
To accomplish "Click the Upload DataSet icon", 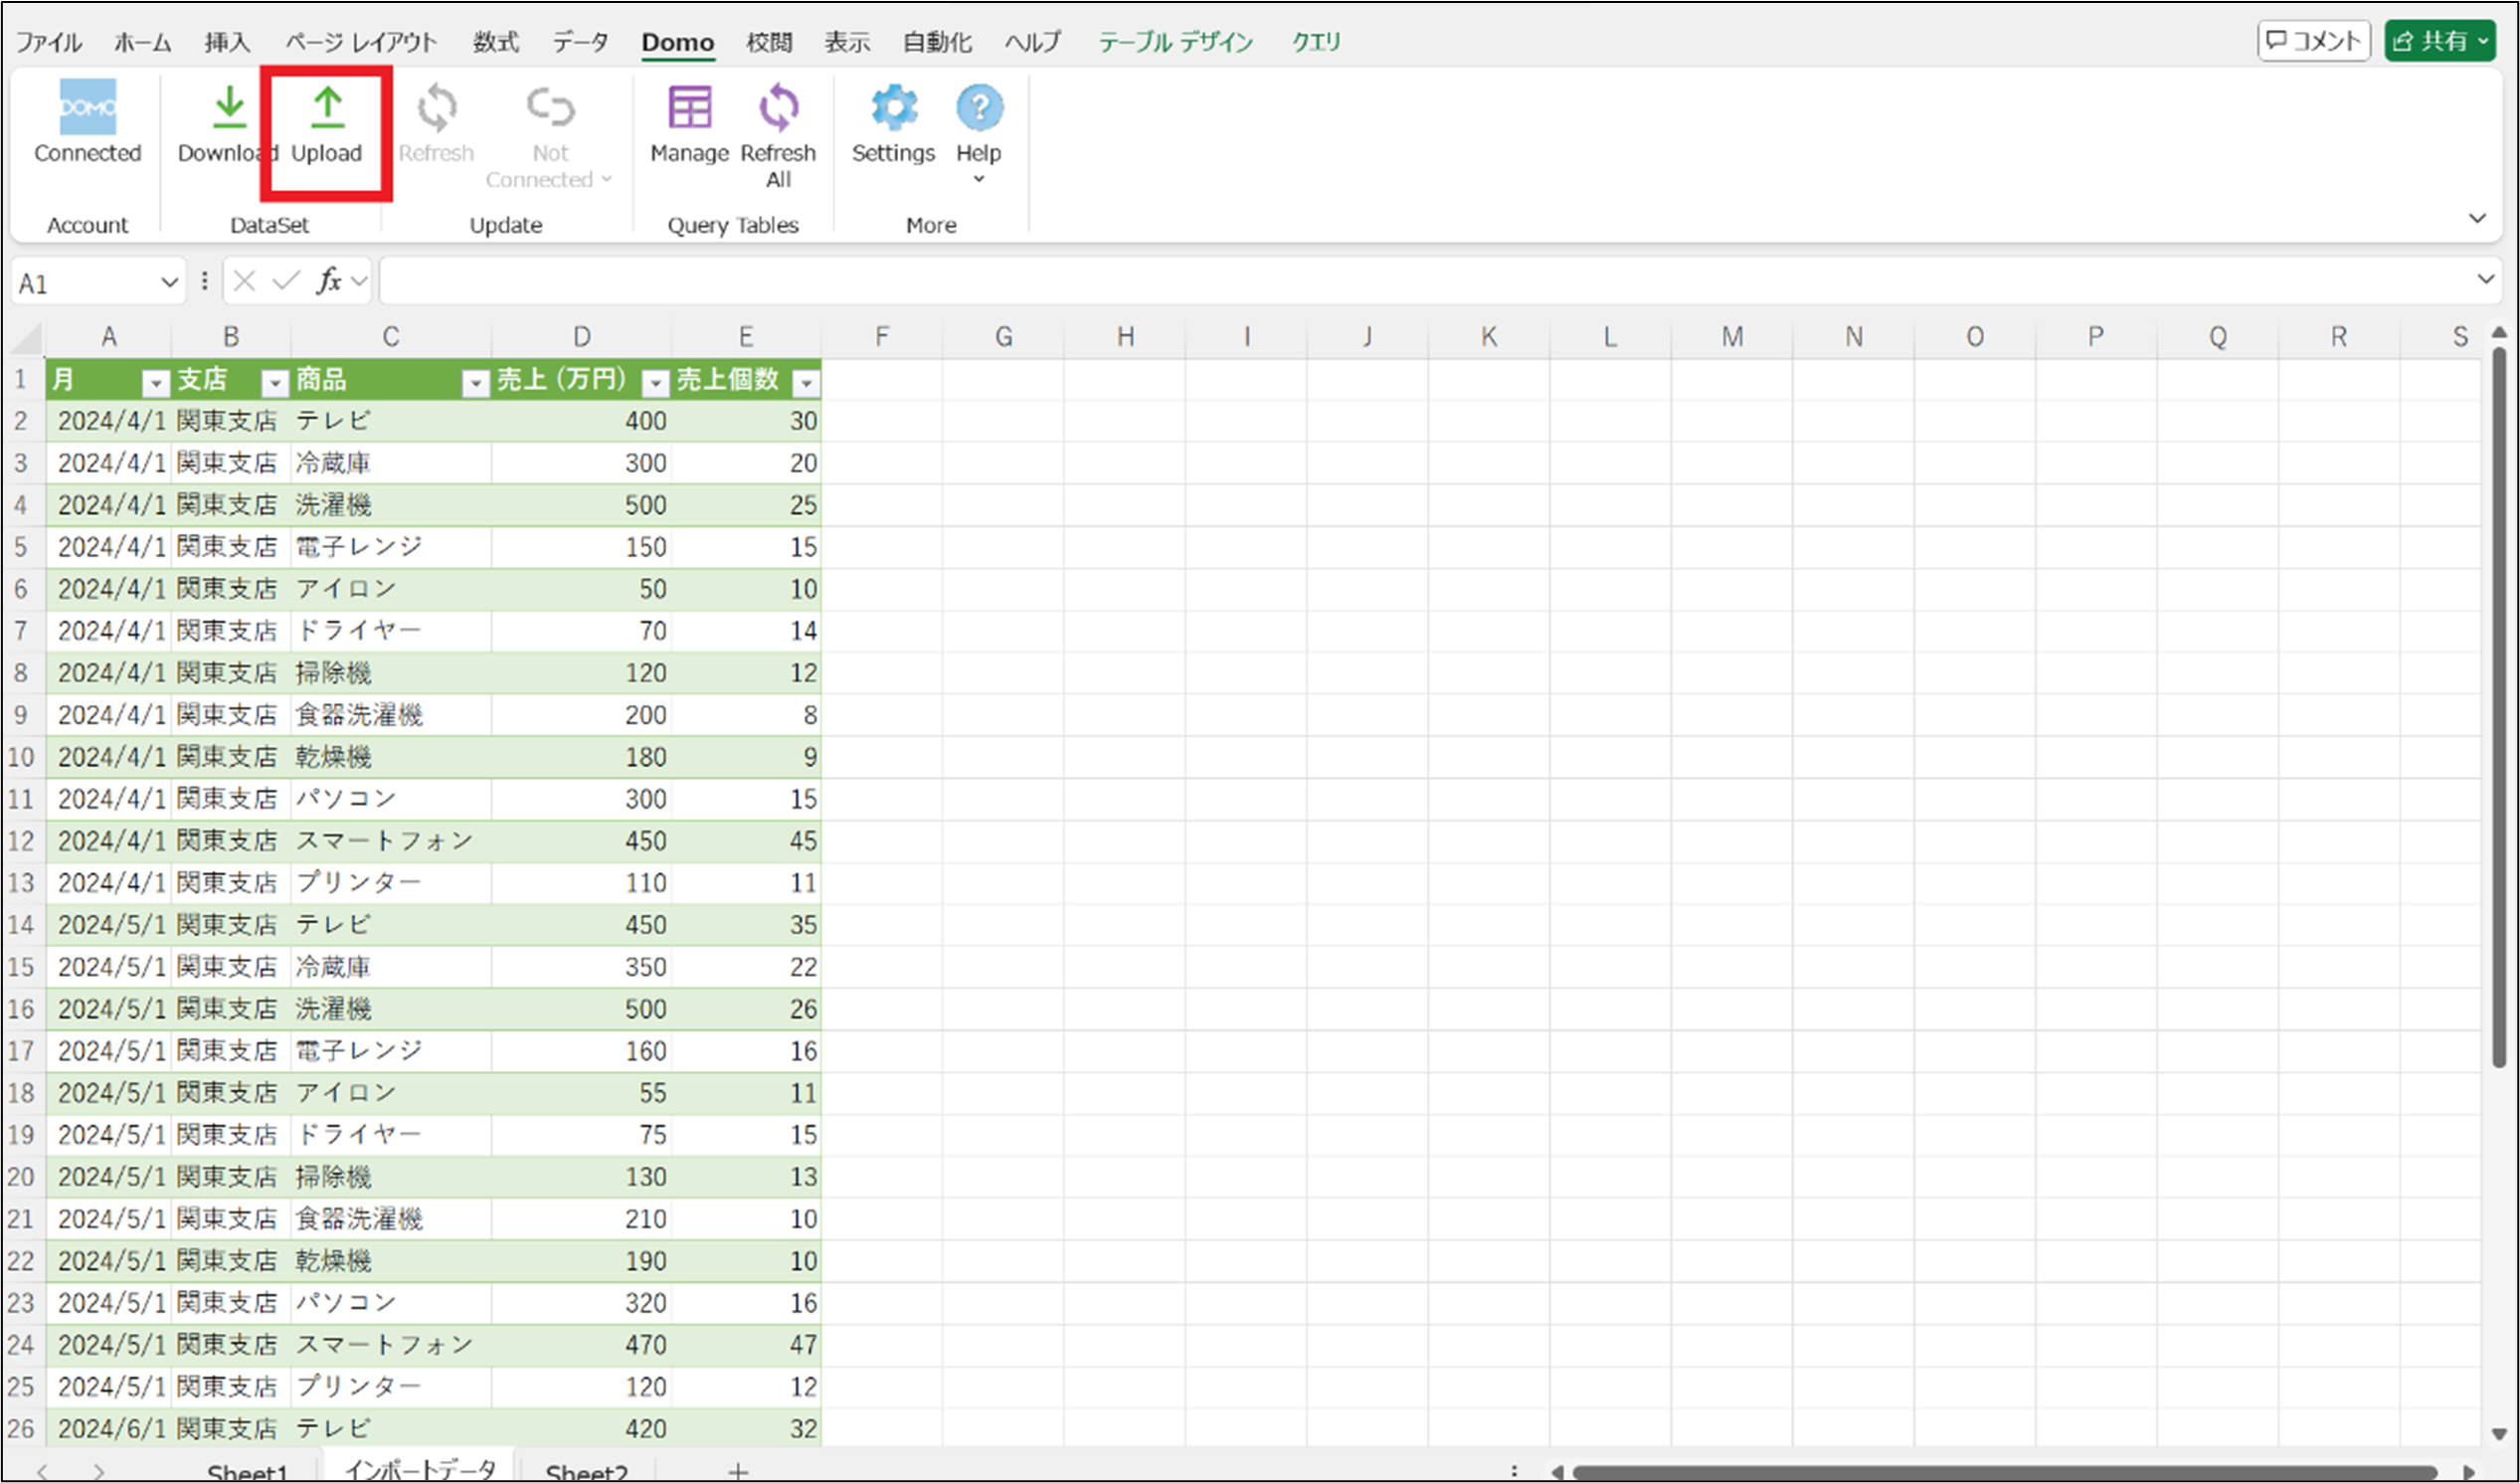I will (327, 108).
